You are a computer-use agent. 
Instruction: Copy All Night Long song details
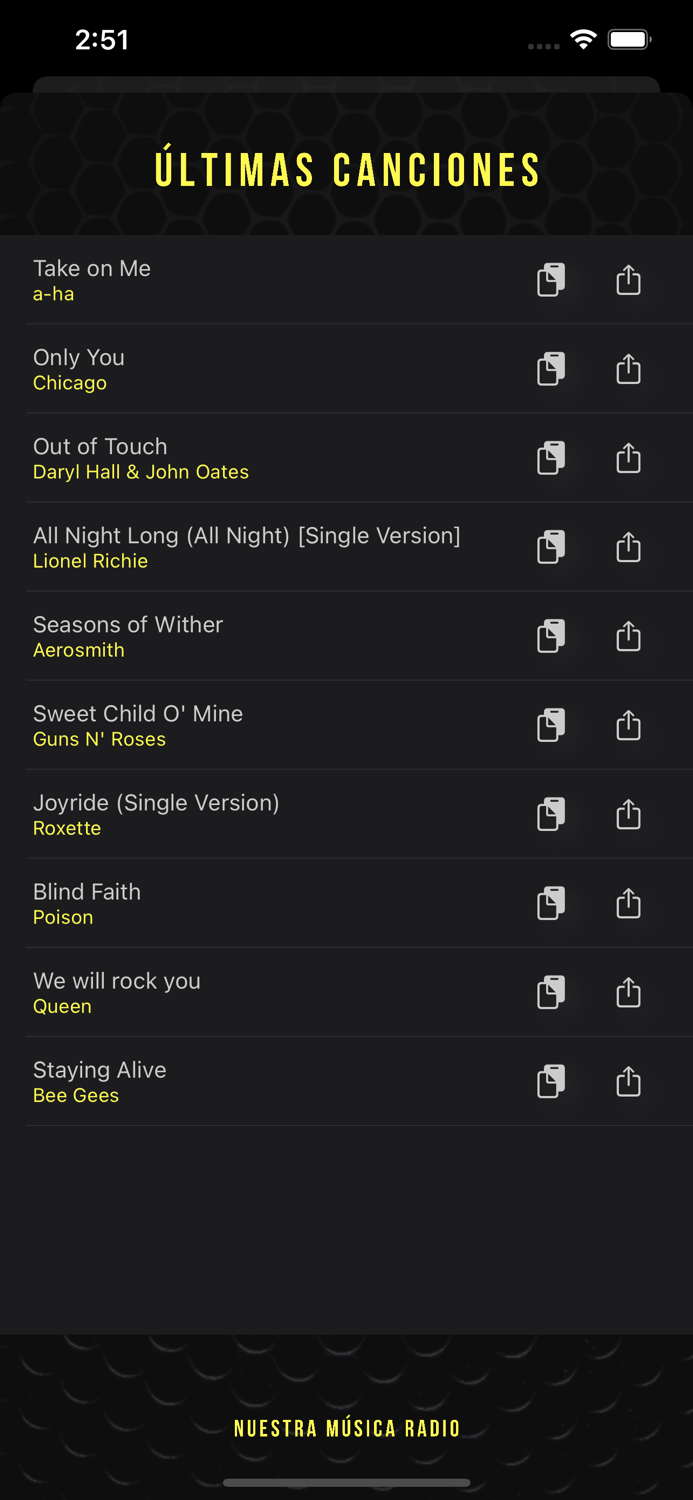coord(551,547)
